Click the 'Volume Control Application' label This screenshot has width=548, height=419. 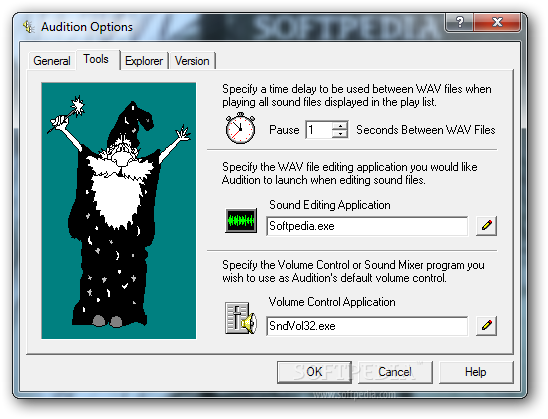[332, 302]
